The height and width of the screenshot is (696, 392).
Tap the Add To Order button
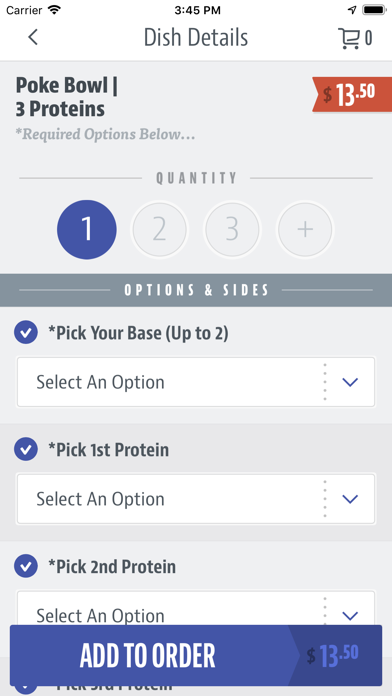point(196,655)
